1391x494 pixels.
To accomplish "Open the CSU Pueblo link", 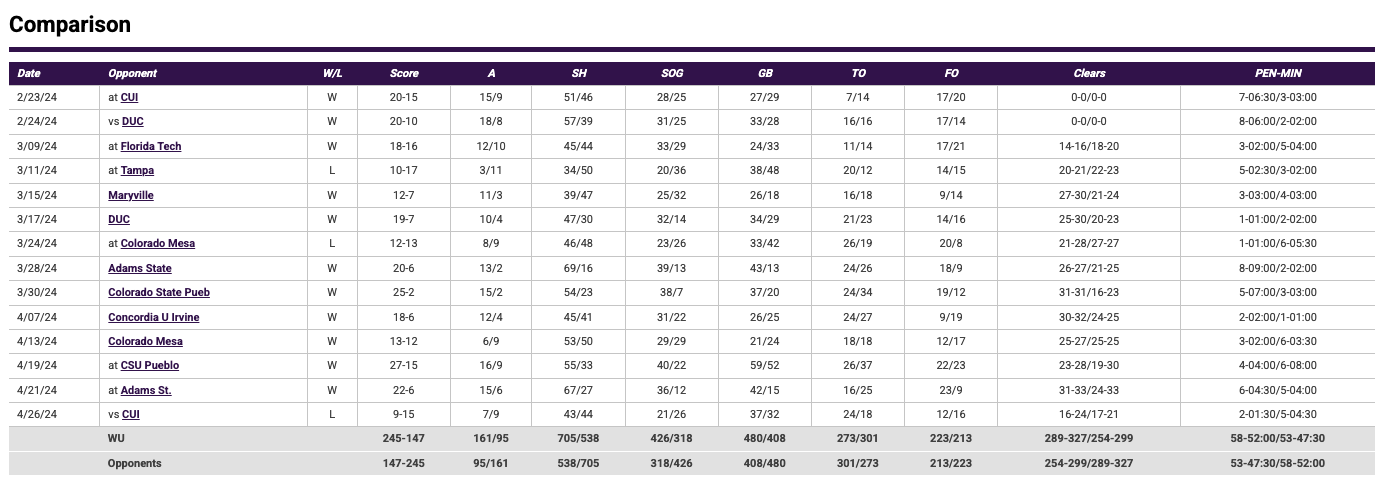I will [150, 366].
